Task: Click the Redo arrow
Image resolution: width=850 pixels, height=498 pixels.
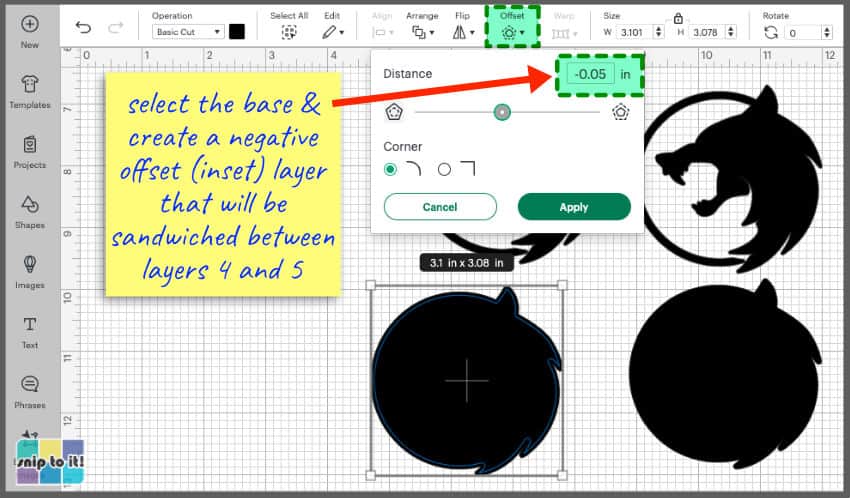Action: (115, 27)
